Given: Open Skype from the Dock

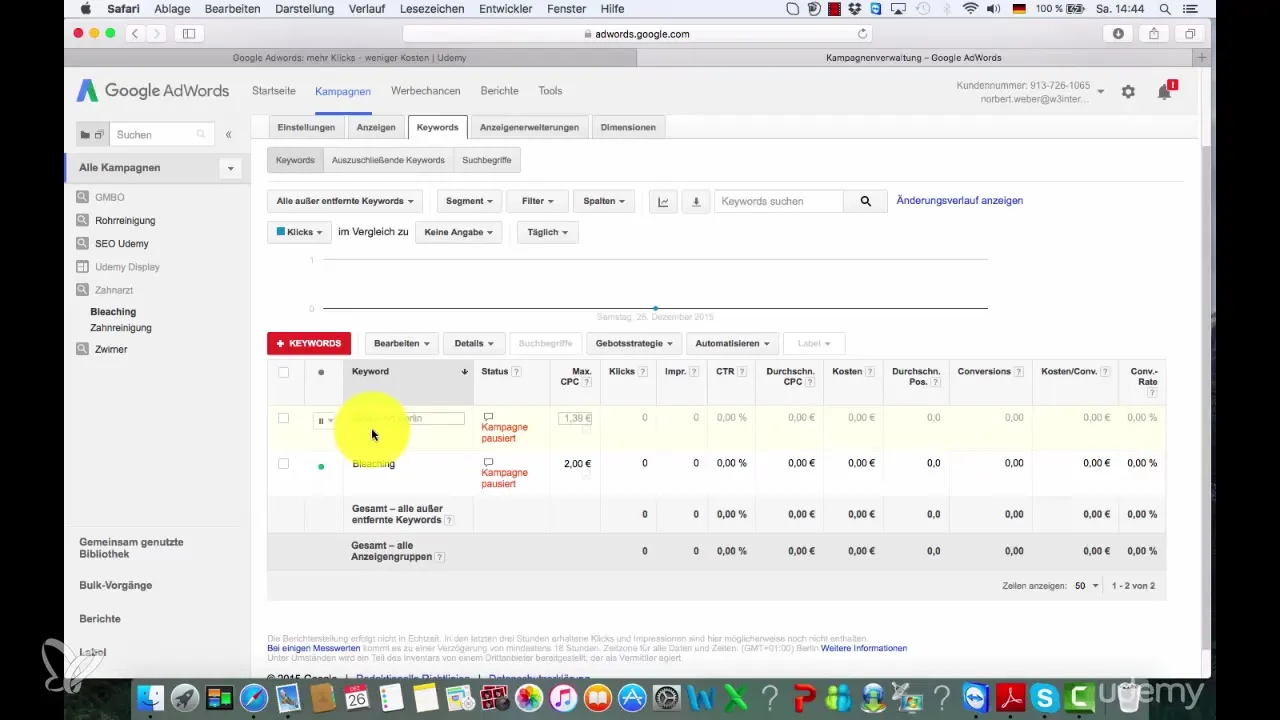Looking at the screenshot, I should (x=1043, y=697).
